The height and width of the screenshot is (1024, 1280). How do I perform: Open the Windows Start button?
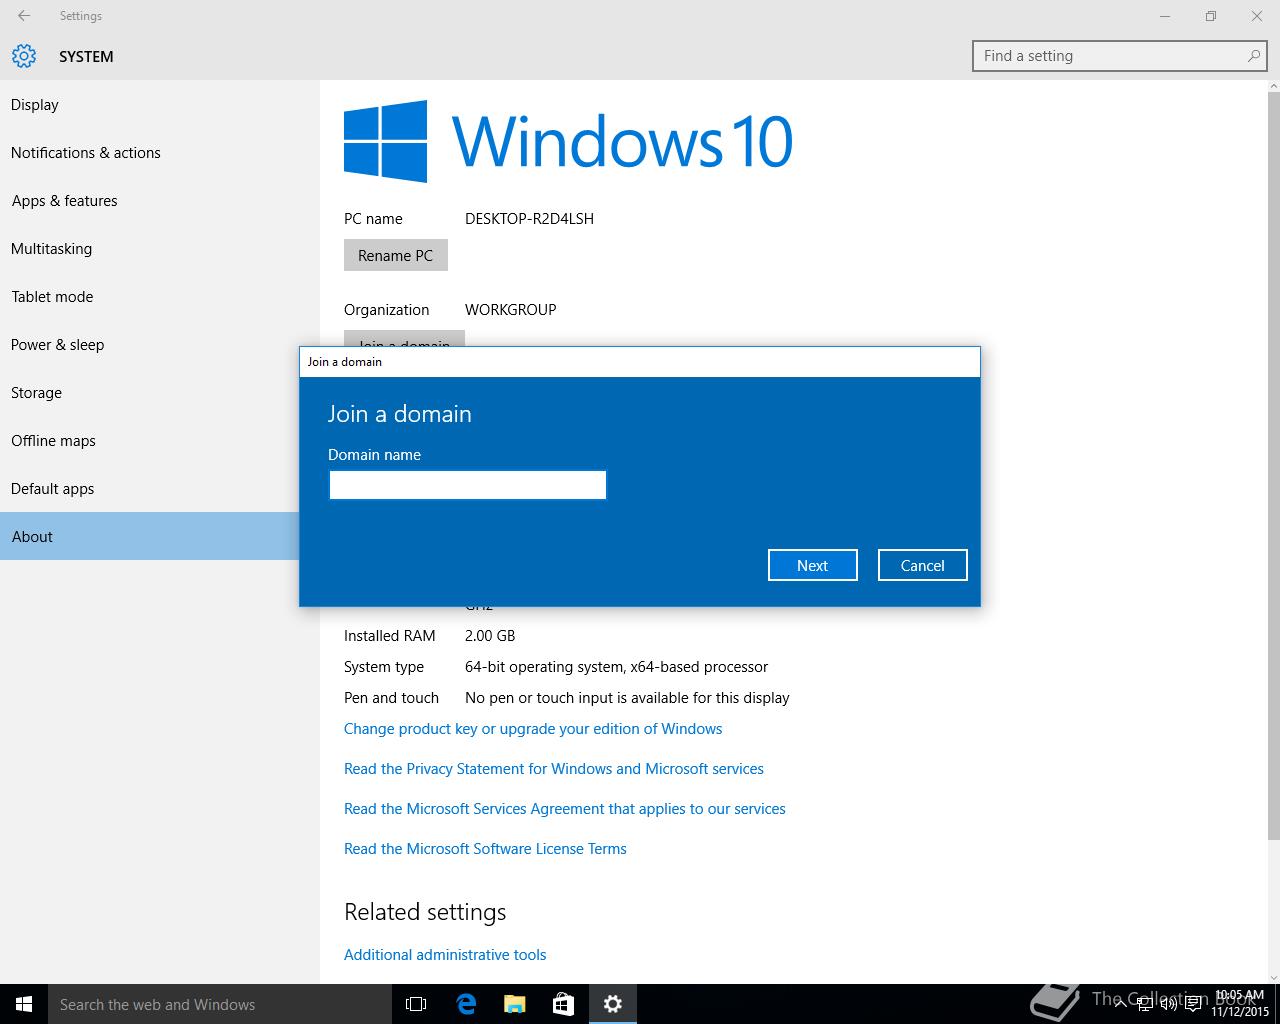24,1004
